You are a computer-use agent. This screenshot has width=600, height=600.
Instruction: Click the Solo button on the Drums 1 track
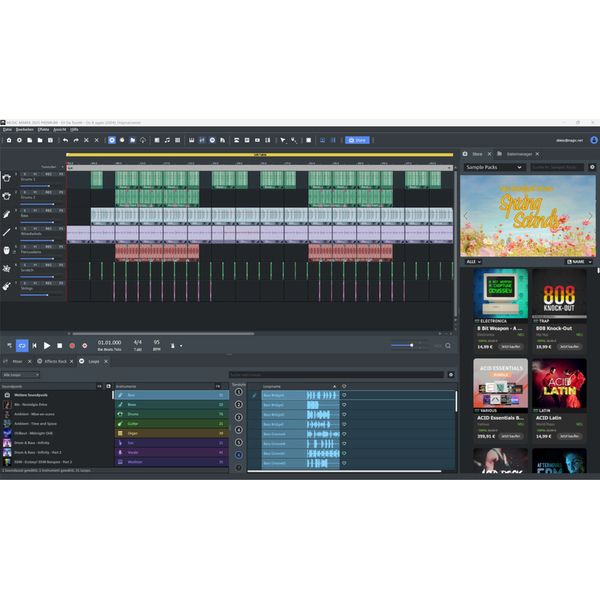pyautogui.click(x=24, y=174)
